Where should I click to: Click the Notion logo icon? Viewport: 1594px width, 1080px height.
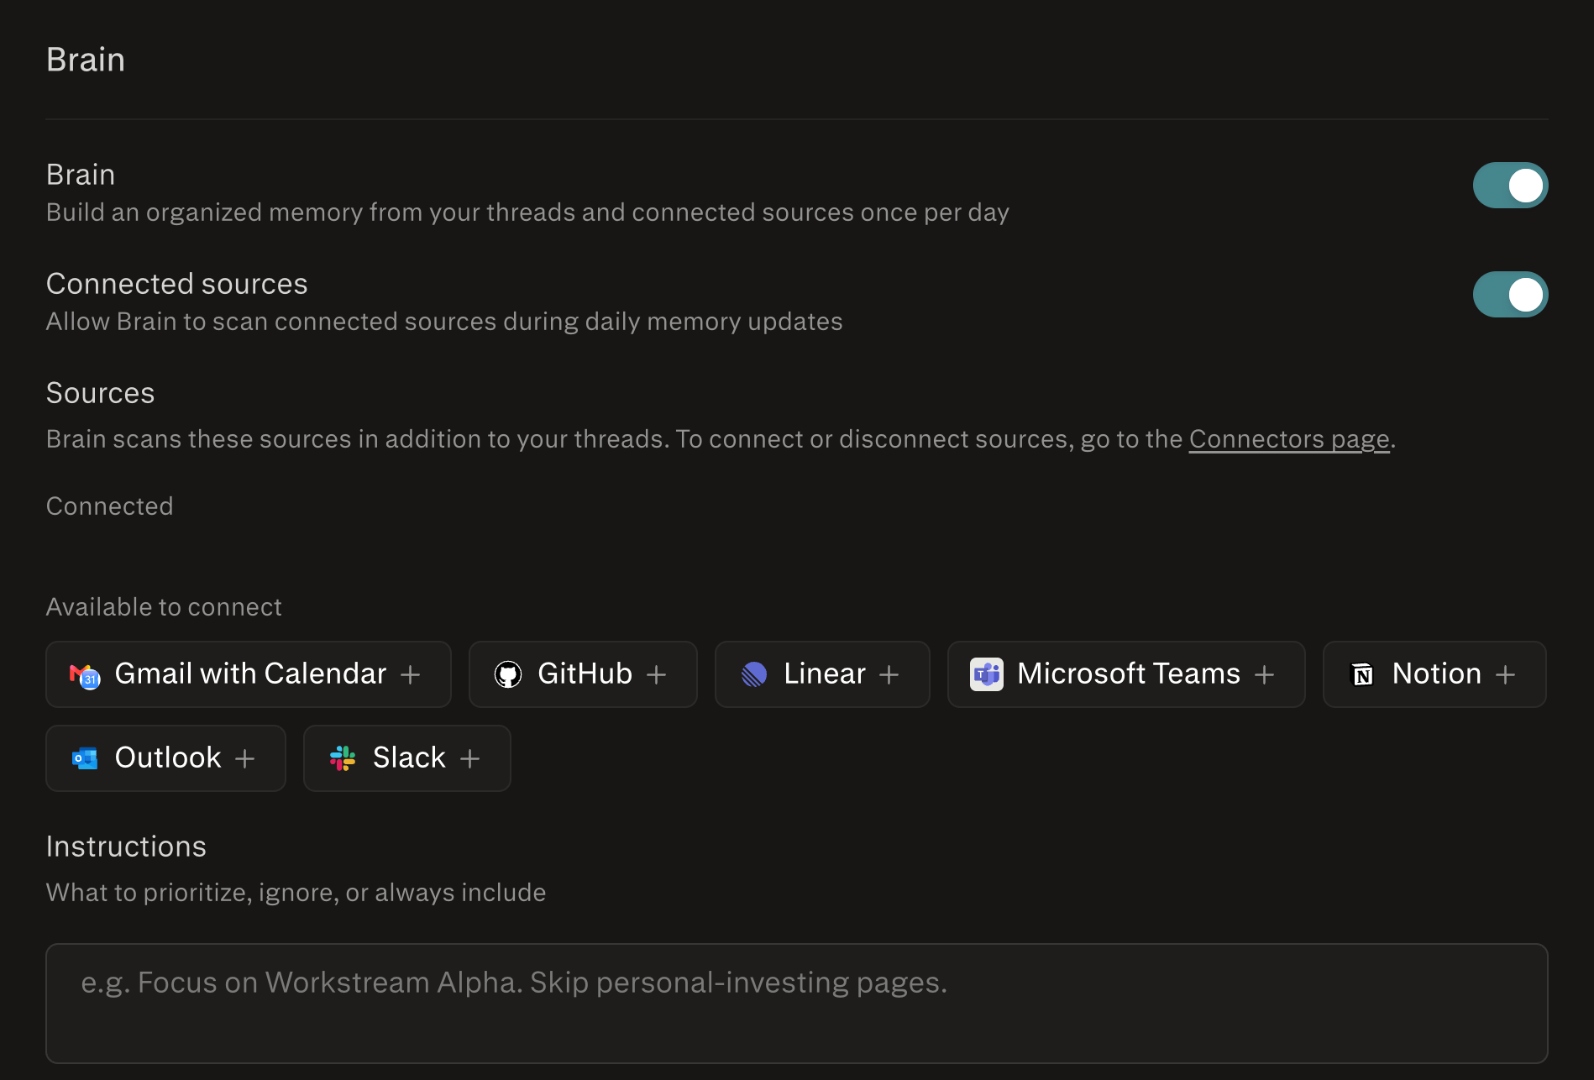(1362, 675)
